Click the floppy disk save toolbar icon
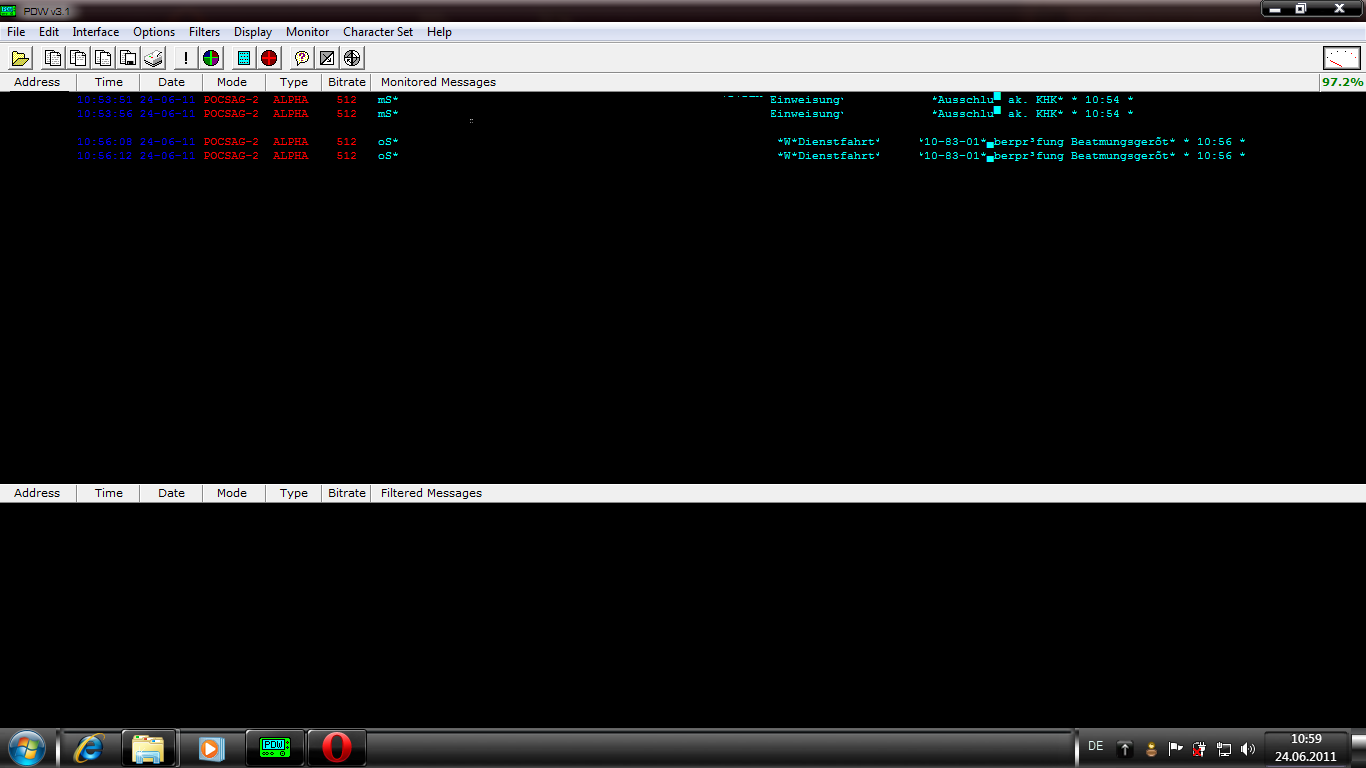The width and height of the screenshot is (1366, 768). 128,58
